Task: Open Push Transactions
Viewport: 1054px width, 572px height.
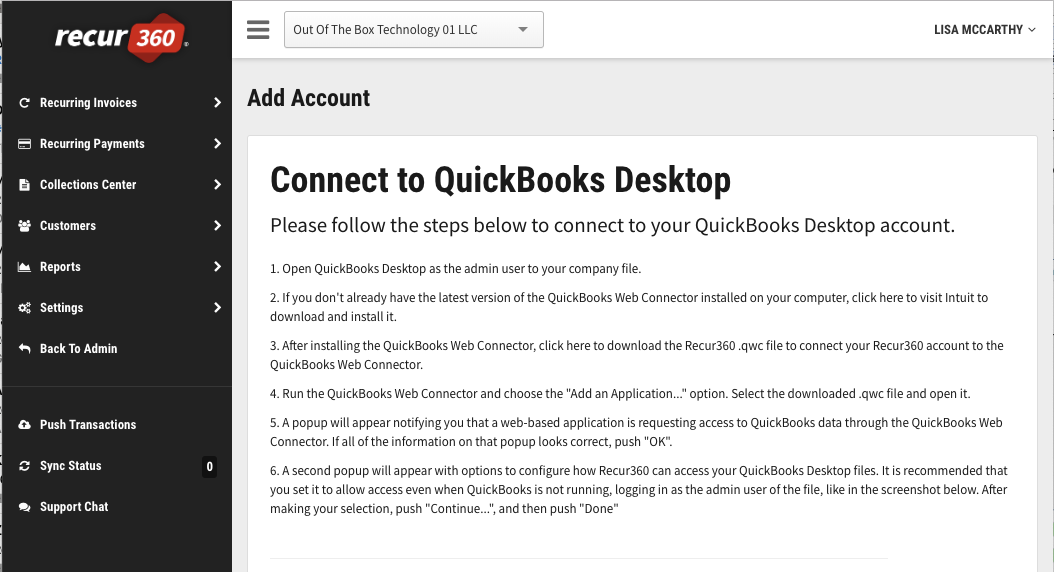Action: (x=118, y=425)
